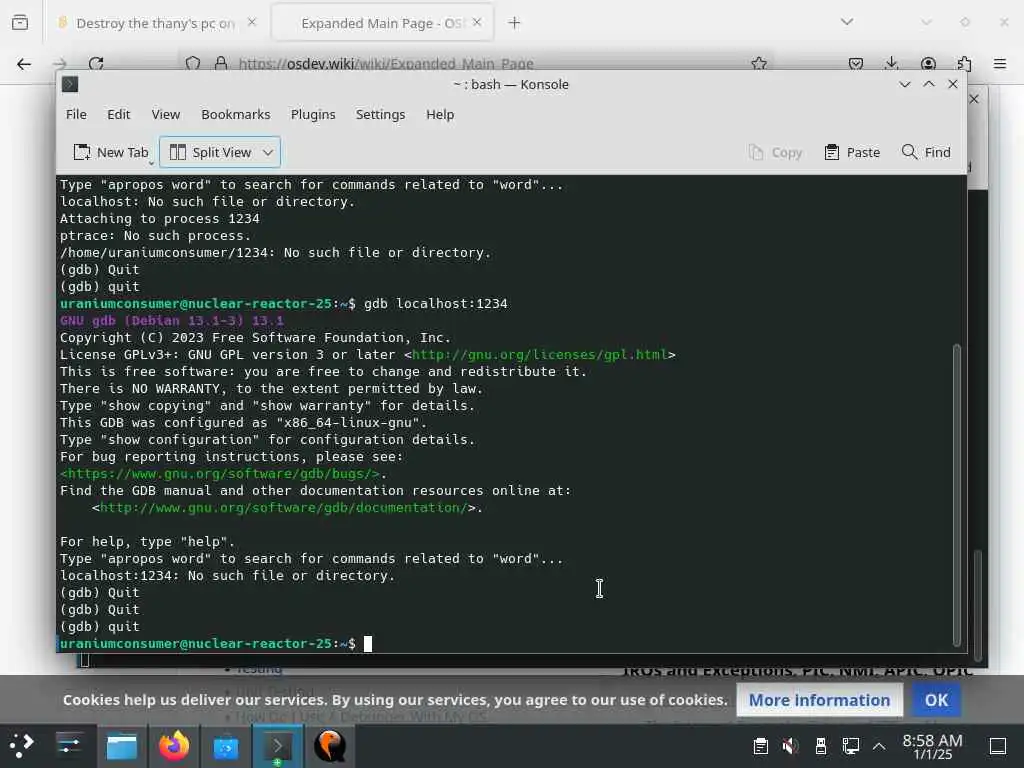The image size is (1024, 768).
Task: Open the Firefox account icon
Action: [928, 63]
